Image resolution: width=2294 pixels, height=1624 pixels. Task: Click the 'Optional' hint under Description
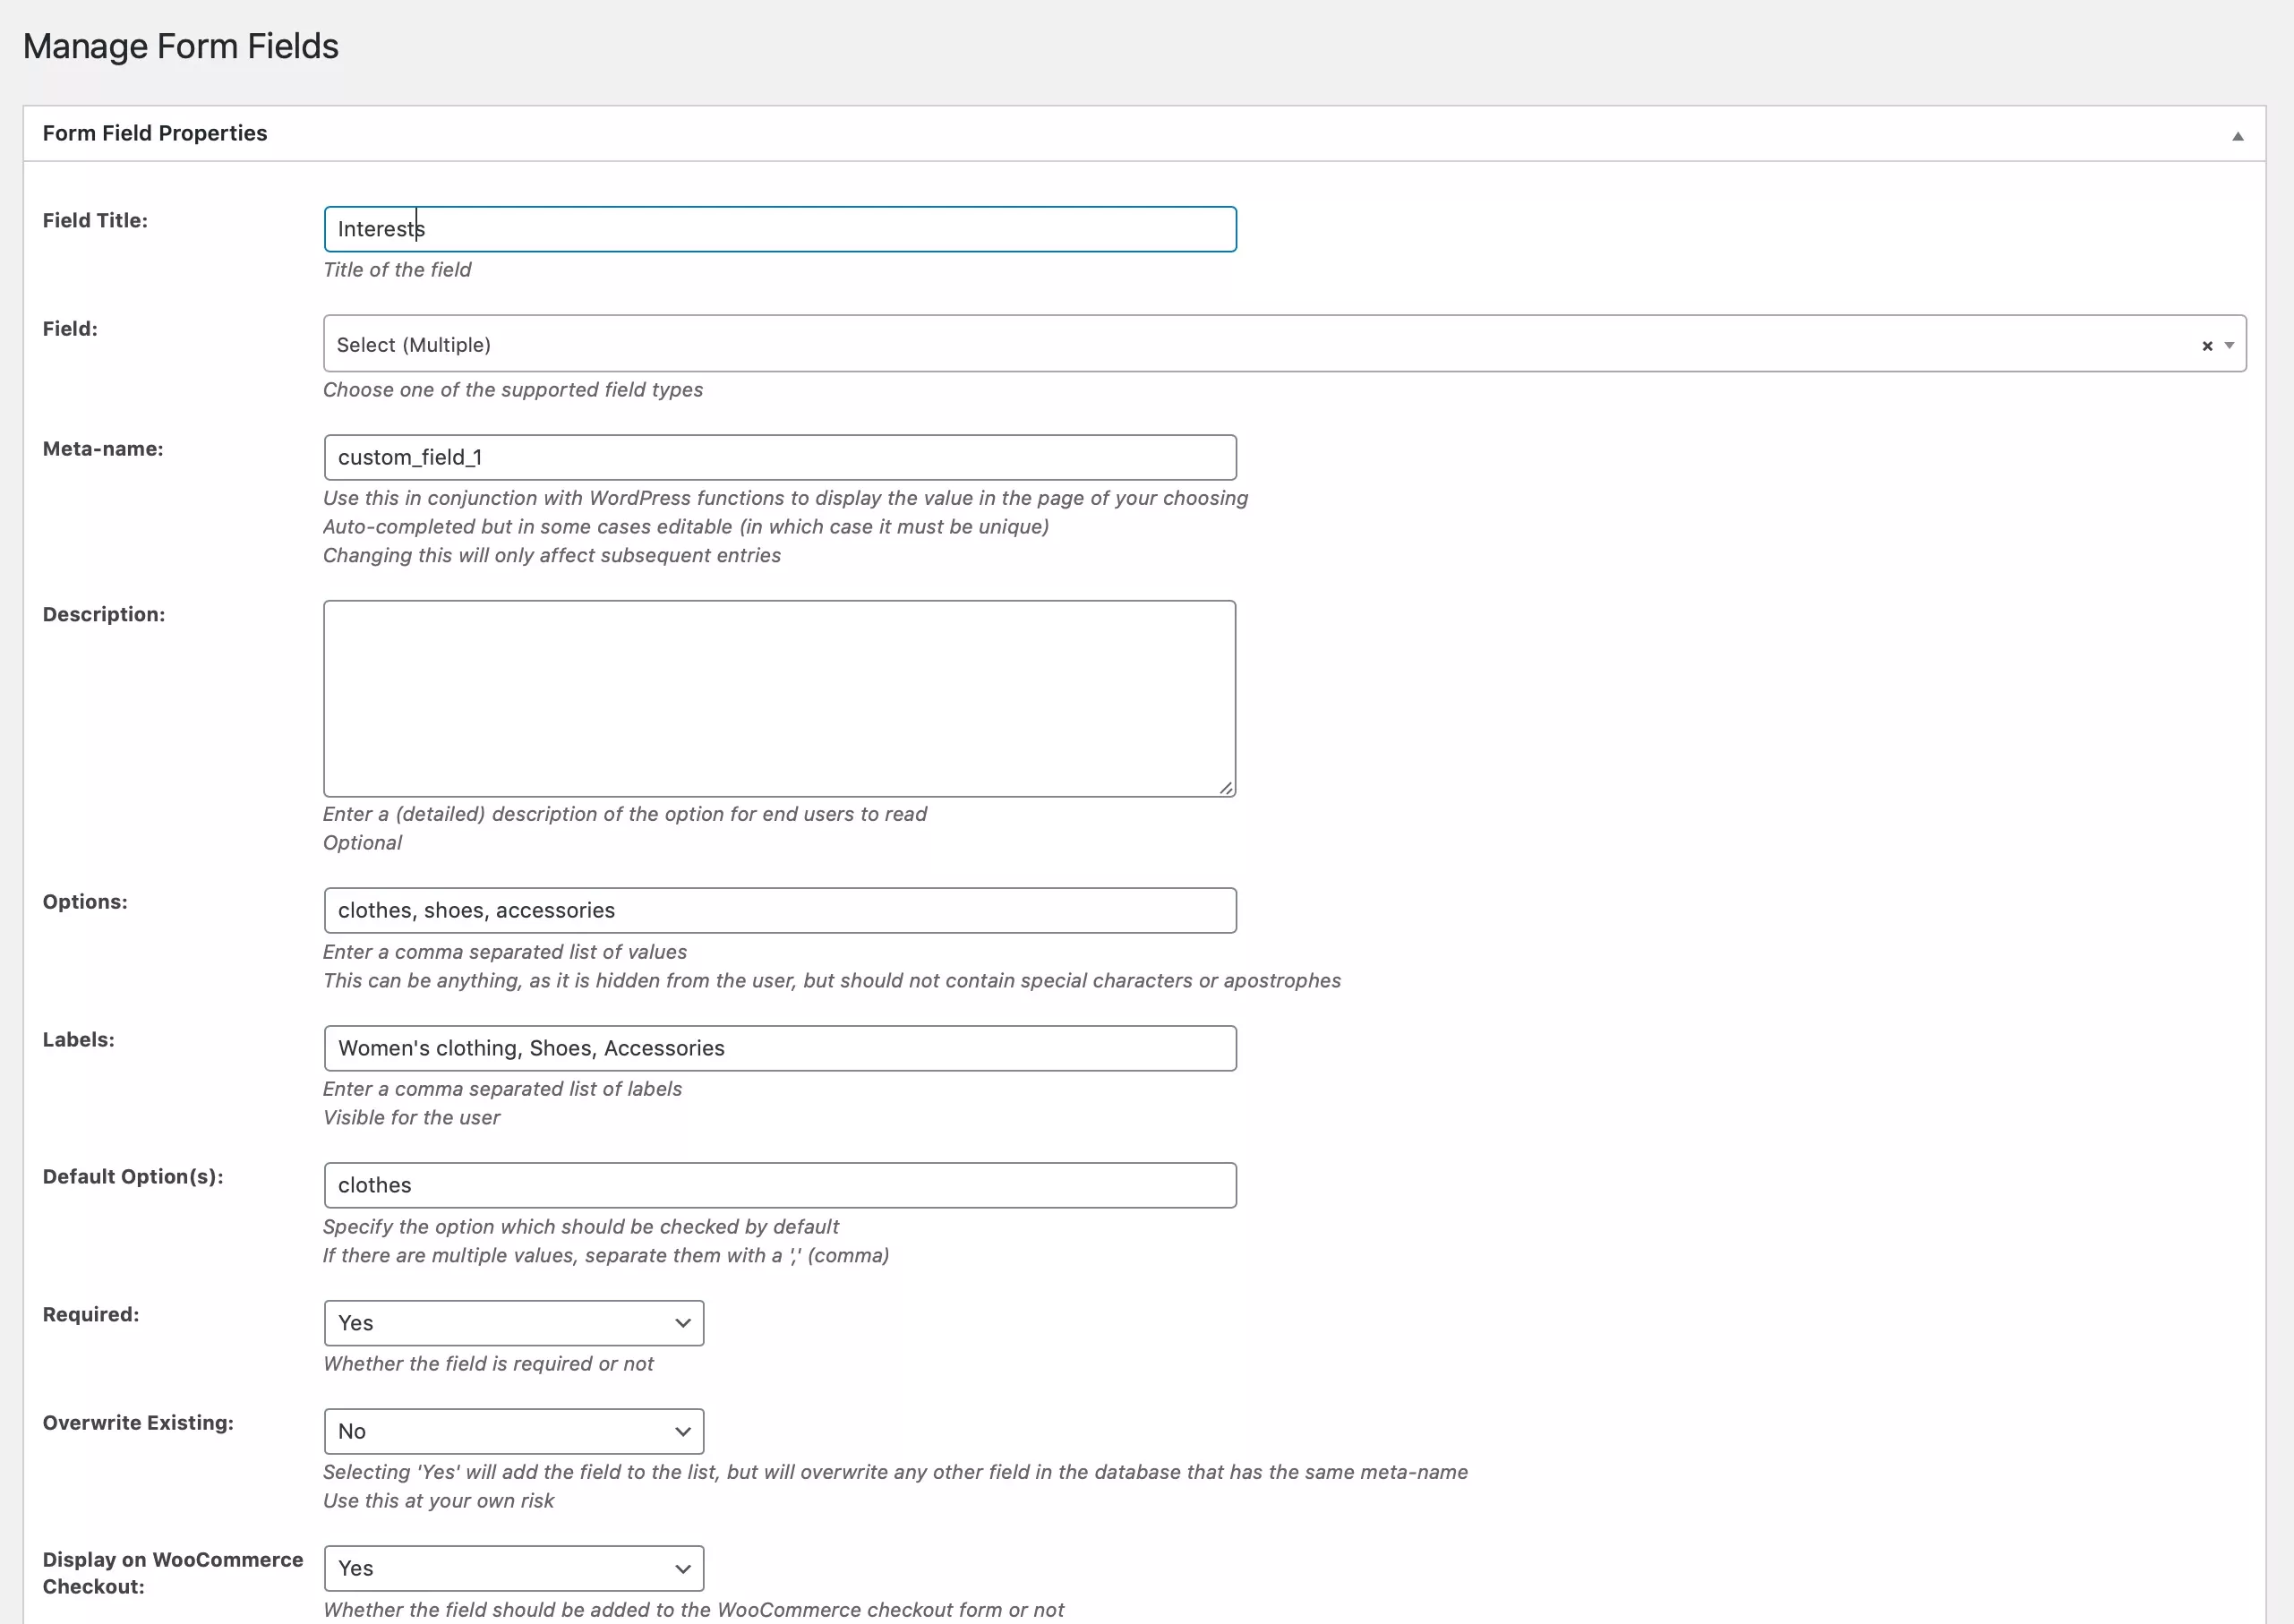[x=362, y=842]
